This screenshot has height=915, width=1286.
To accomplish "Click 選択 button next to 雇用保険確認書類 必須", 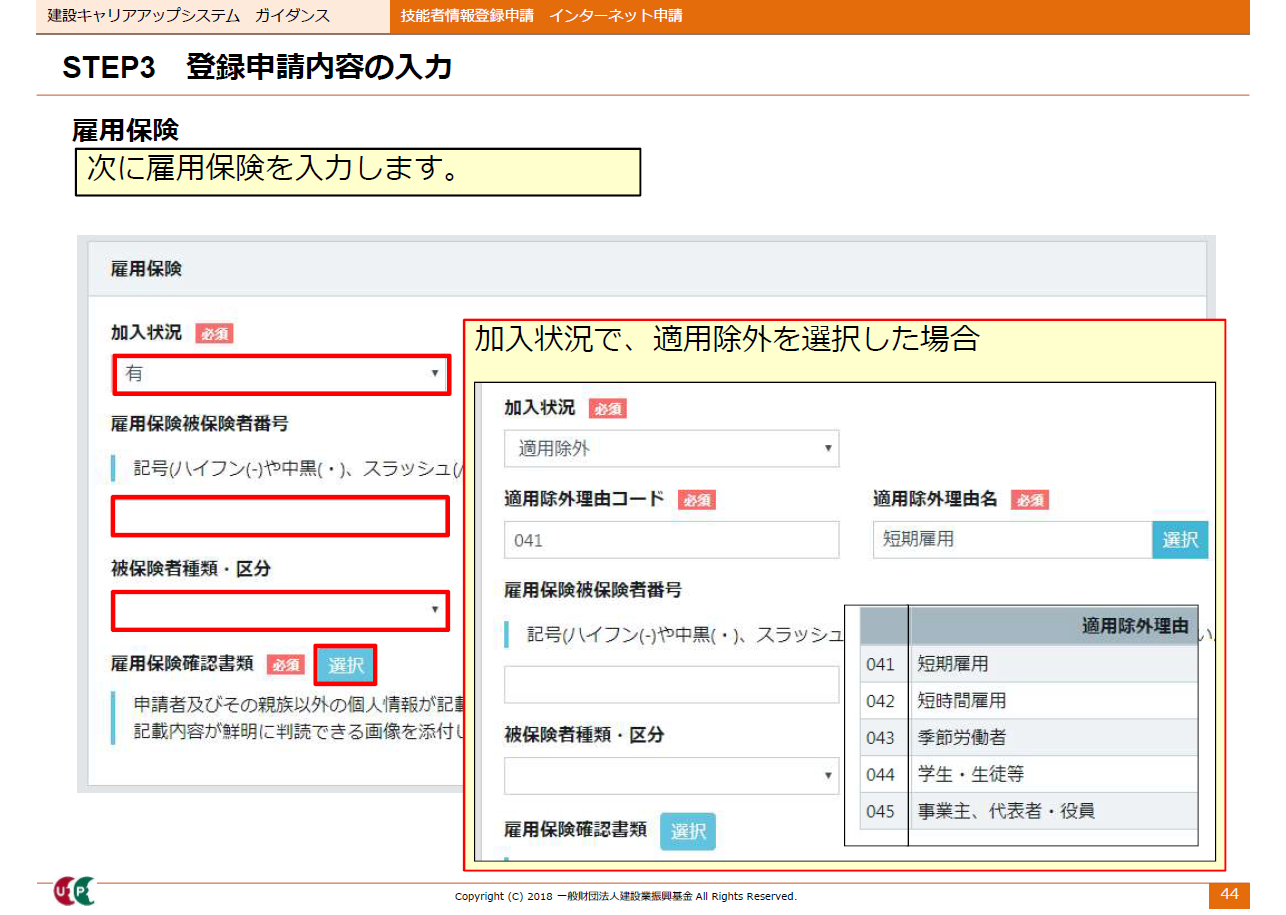I will (x=345, y=665).
